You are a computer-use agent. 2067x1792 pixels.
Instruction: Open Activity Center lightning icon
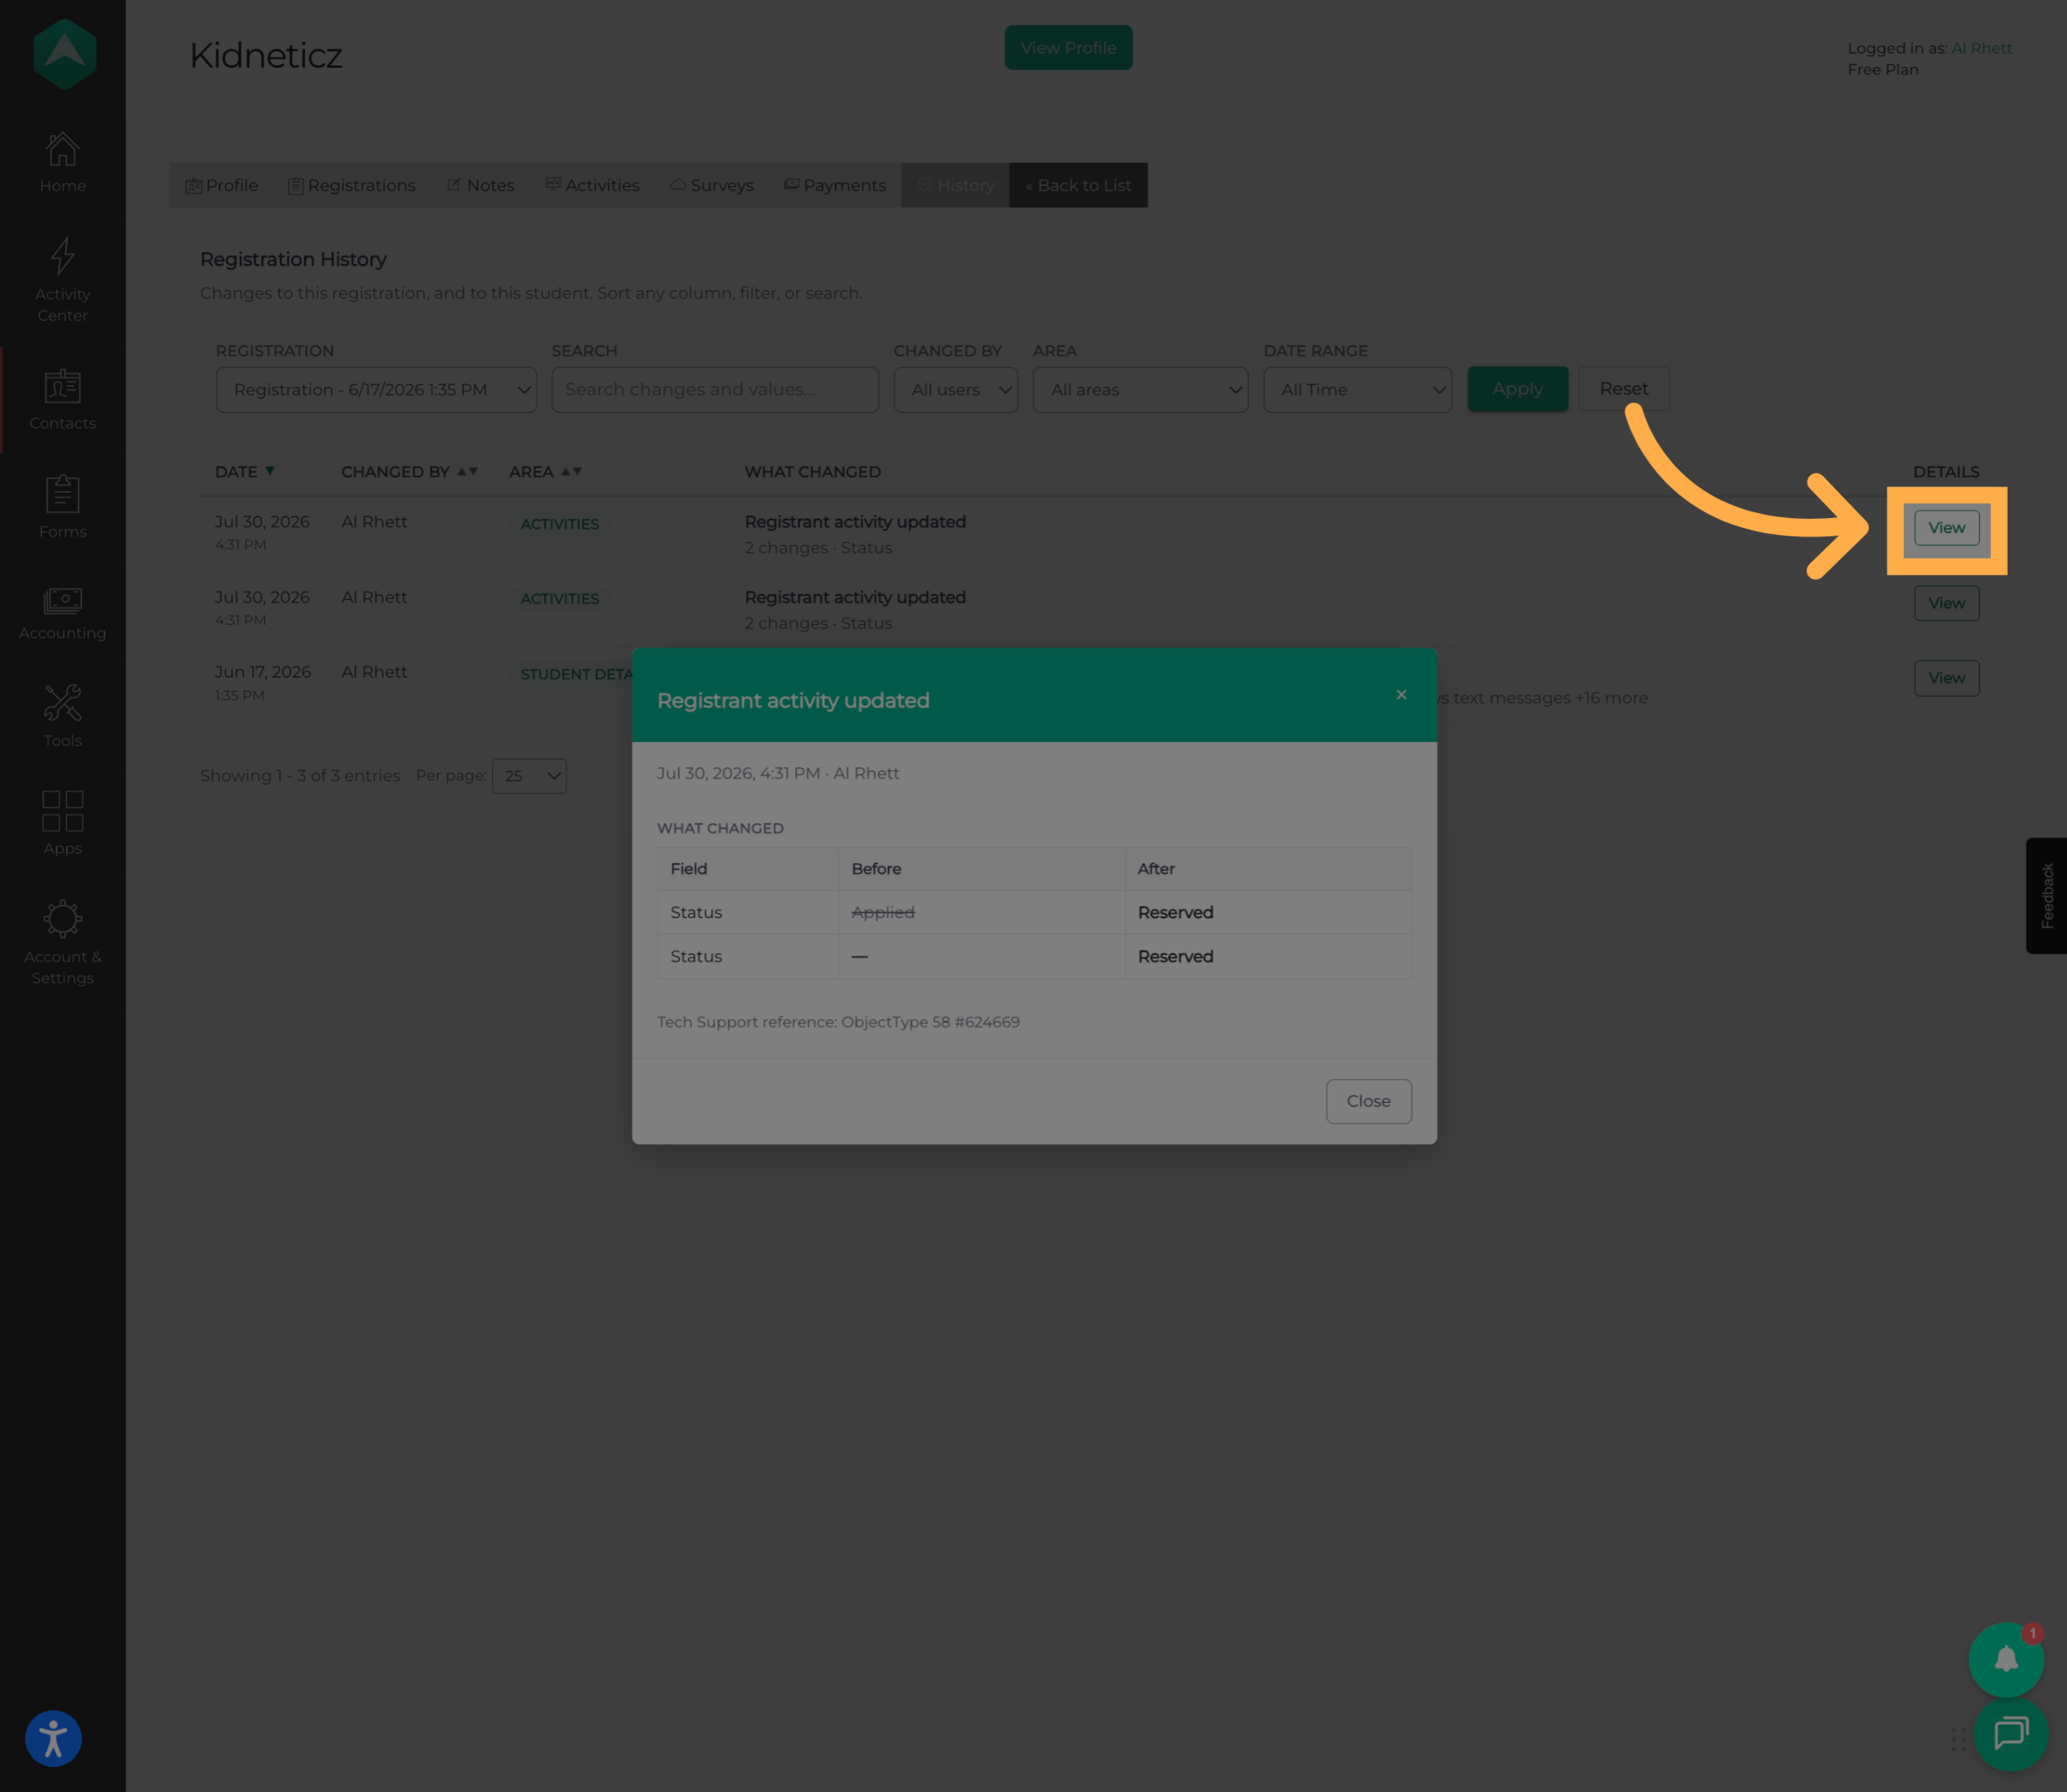pos(62,256)
